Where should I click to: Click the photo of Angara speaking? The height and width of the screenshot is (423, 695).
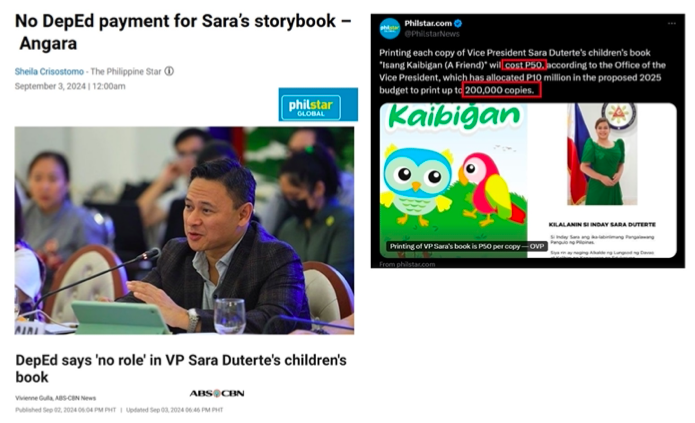pyautogui.click(x=184, y=231)
